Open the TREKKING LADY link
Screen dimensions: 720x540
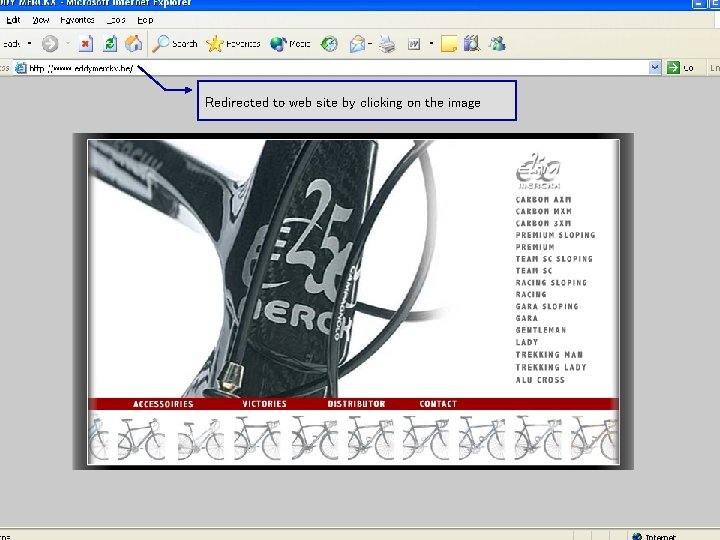tap(551, 367)
